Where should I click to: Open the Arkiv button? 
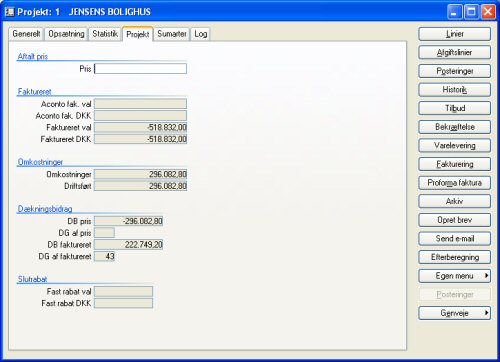(x=455, y=201)
